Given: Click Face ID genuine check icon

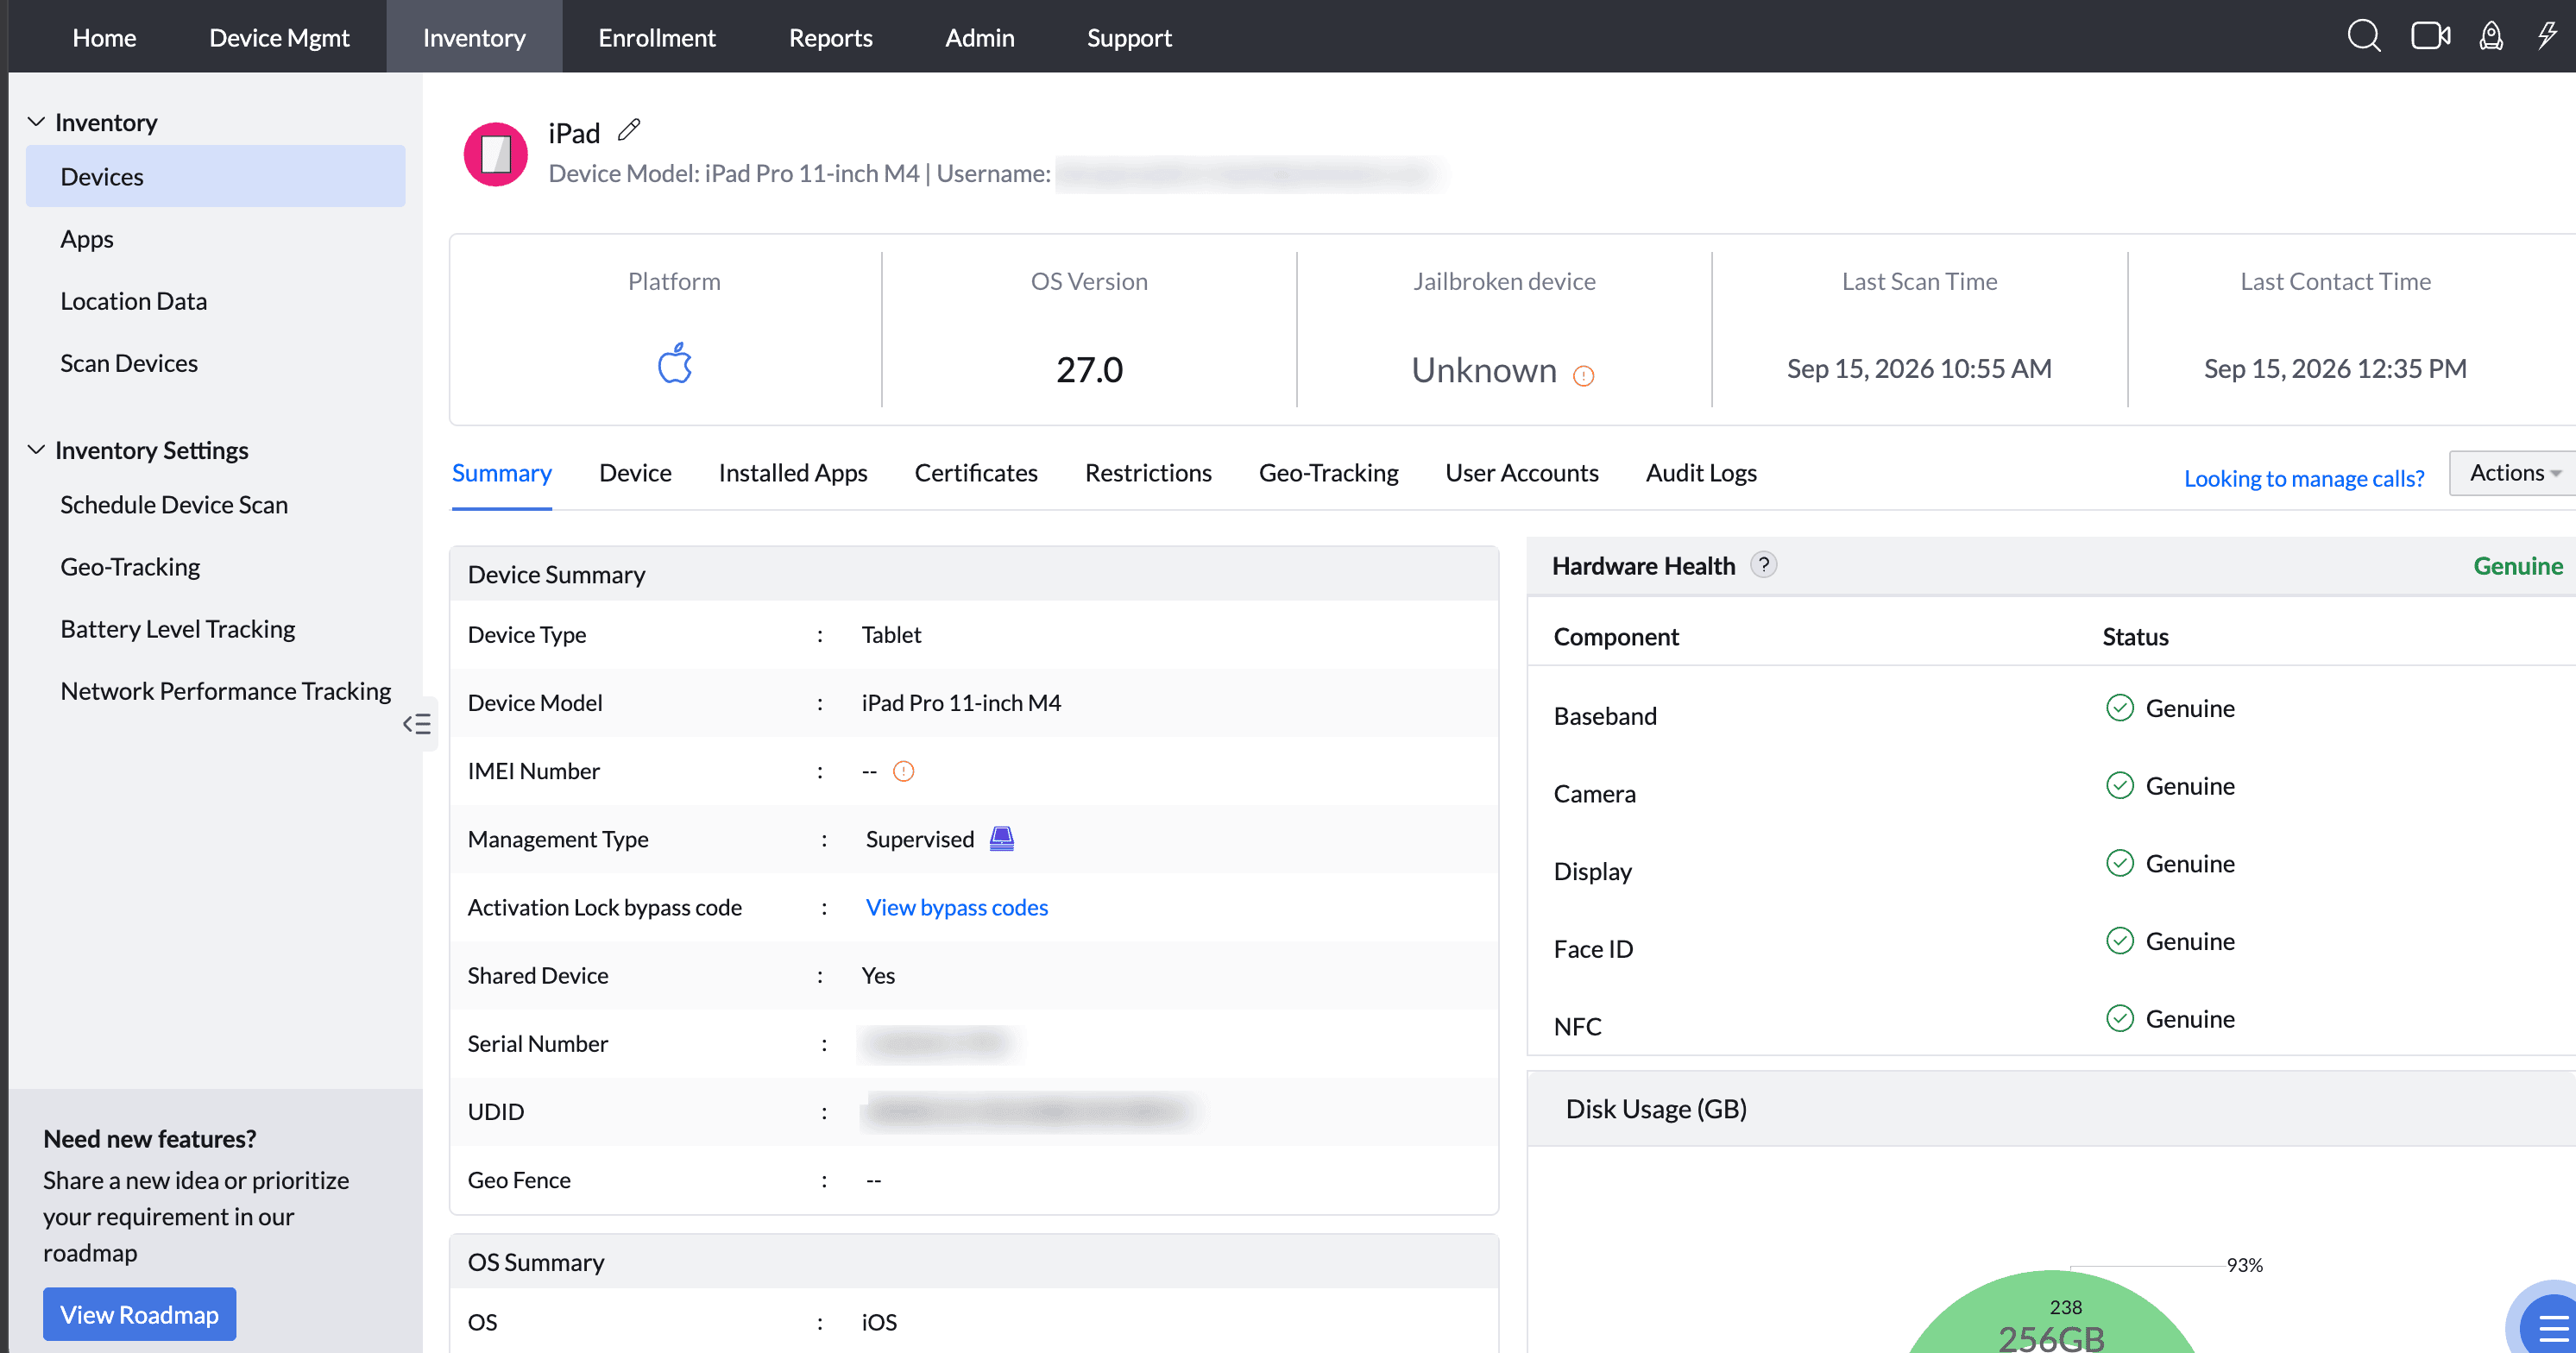Looking at the screenshot, I should (x=2120, y=941).
